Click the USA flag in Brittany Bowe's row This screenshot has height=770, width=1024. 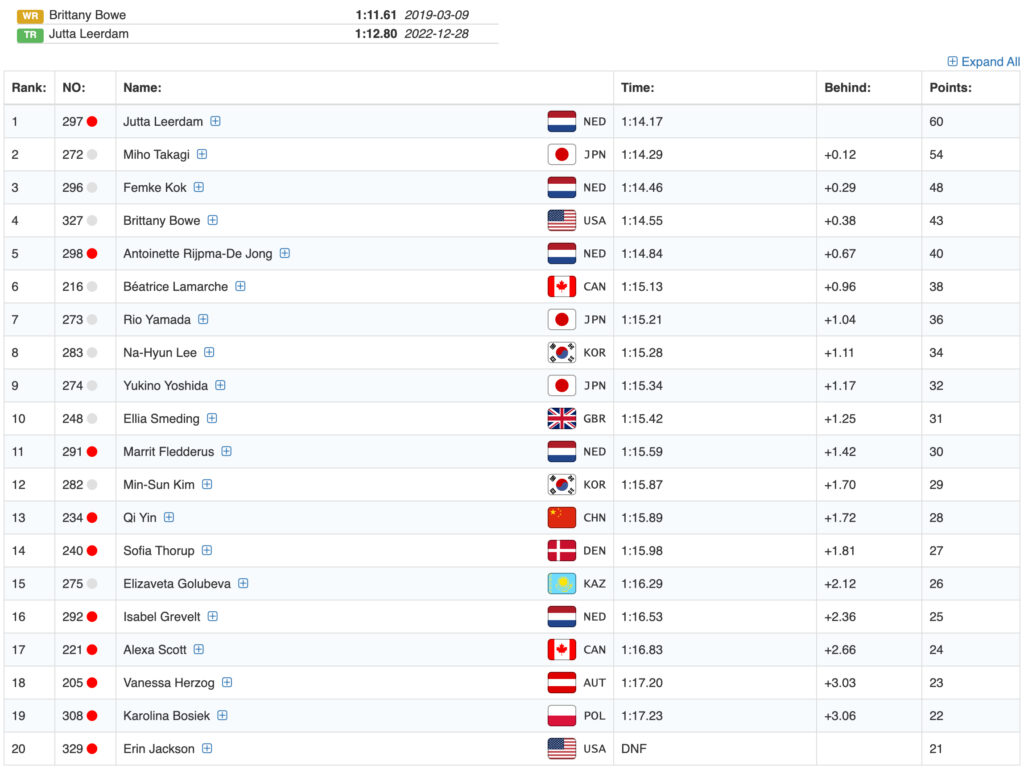(561, 221)
